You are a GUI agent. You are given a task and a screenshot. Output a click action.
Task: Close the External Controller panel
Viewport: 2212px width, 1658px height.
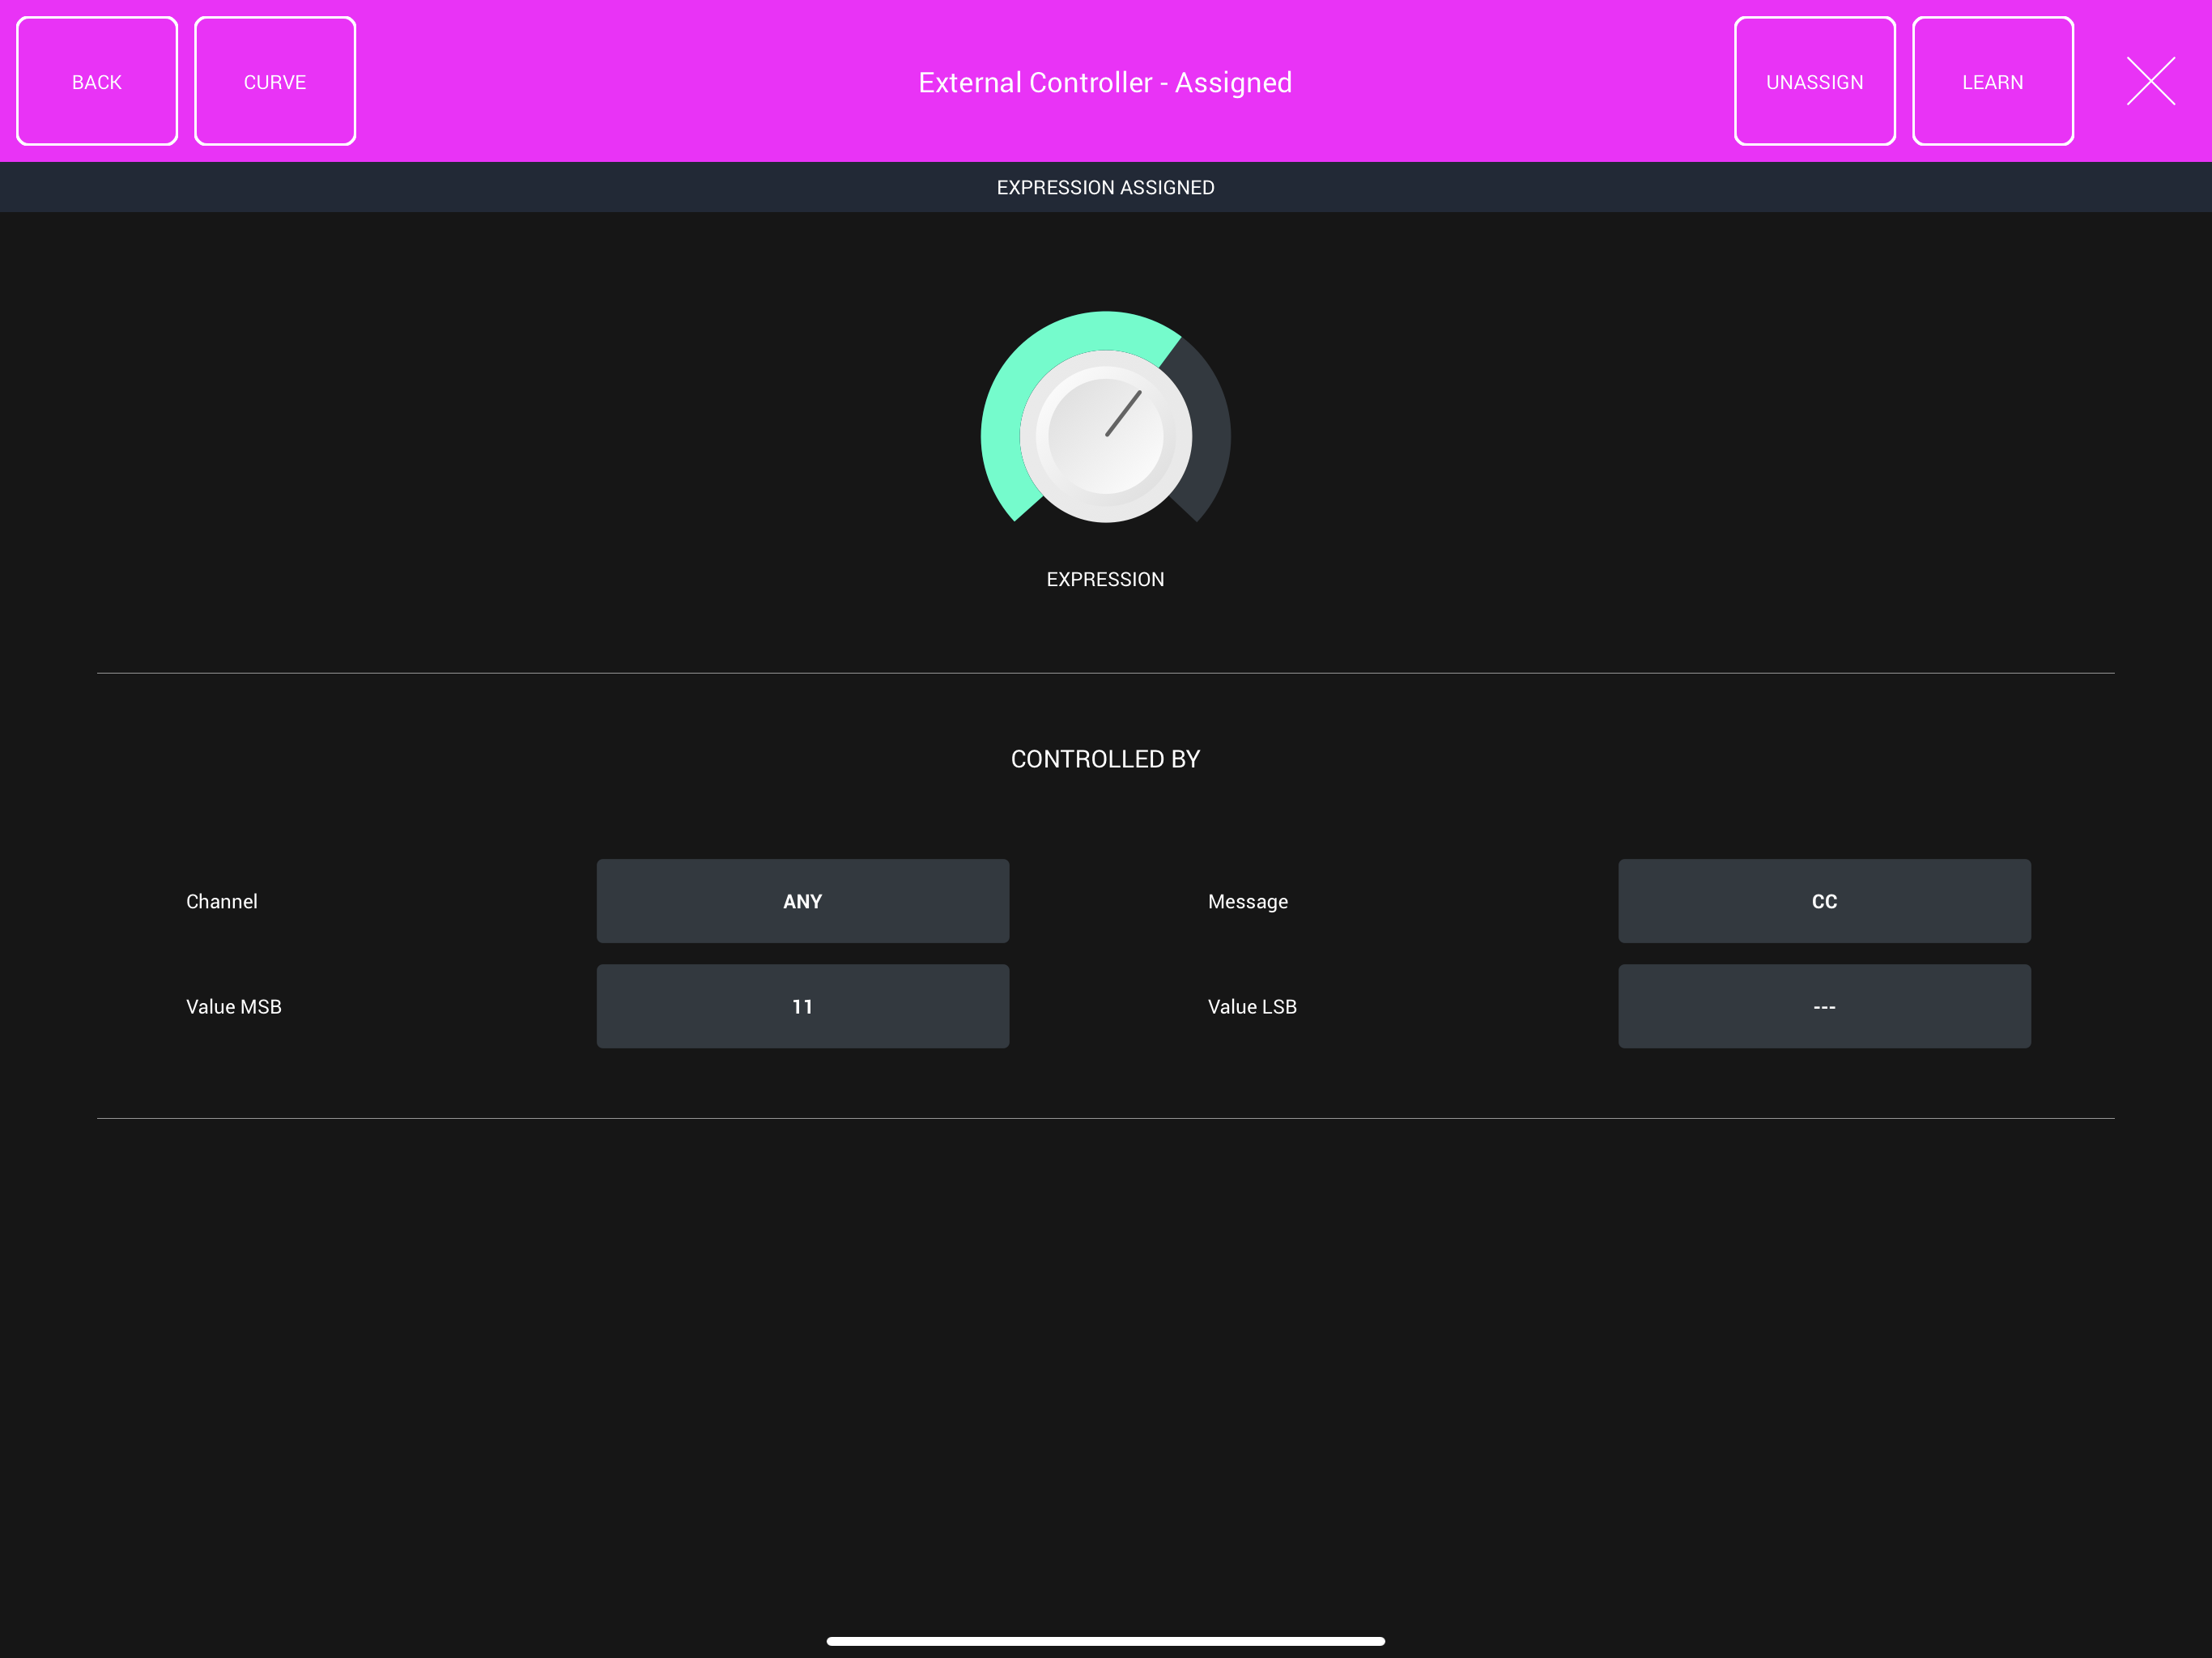tap(2149, 81)
